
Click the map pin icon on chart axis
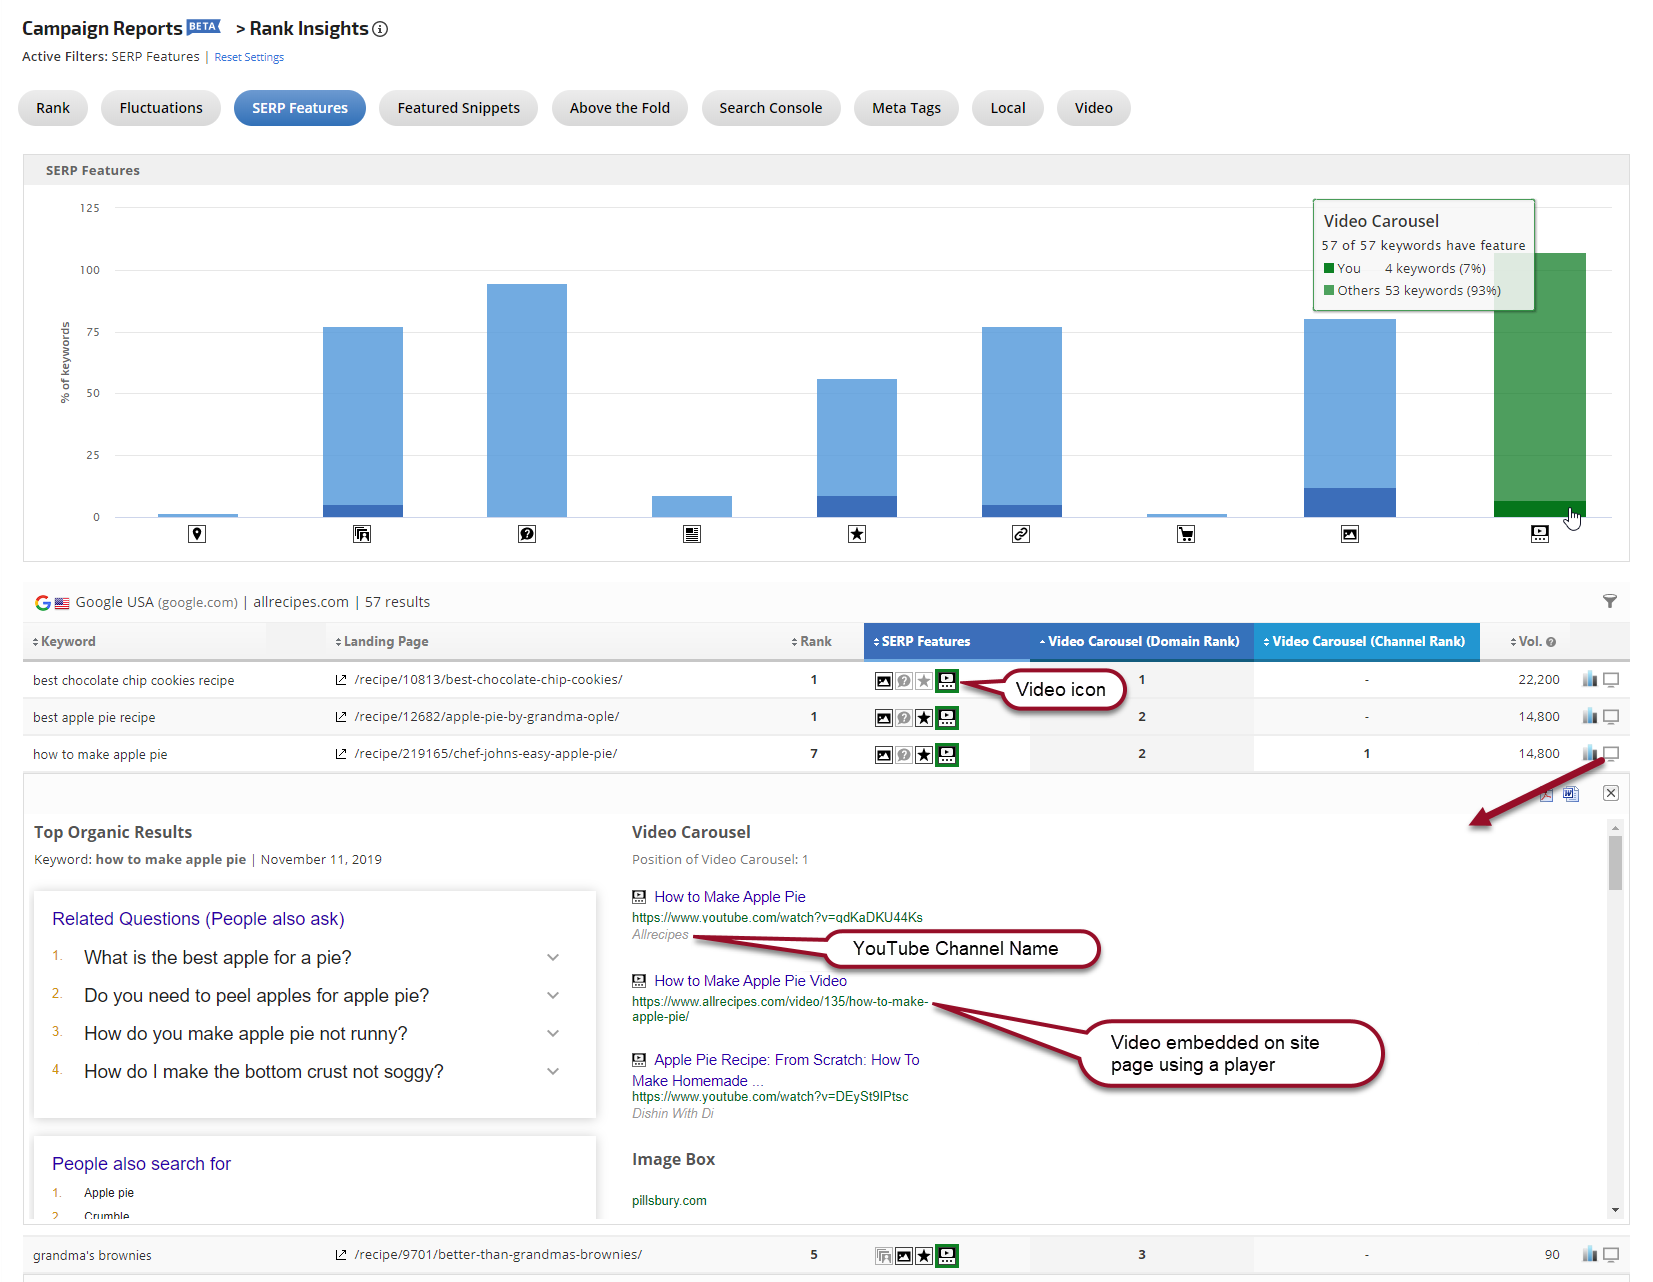197,534
